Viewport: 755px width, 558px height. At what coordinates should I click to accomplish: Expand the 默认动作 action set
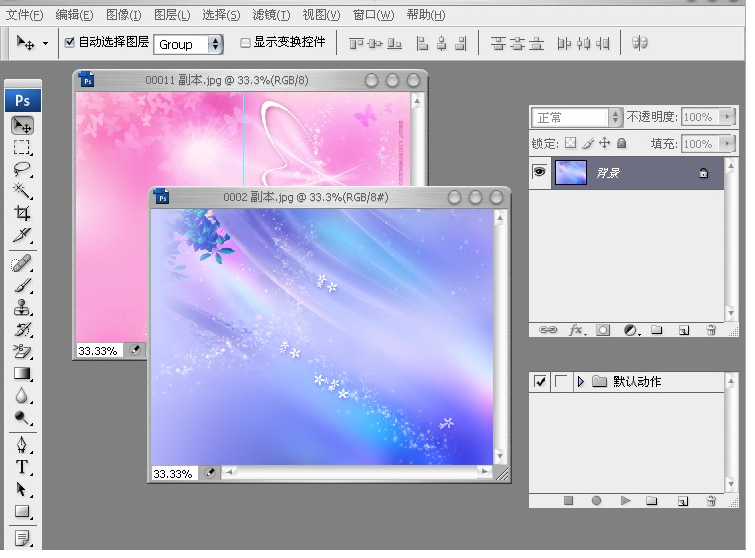pyautogui.click(x=581, y=382)
